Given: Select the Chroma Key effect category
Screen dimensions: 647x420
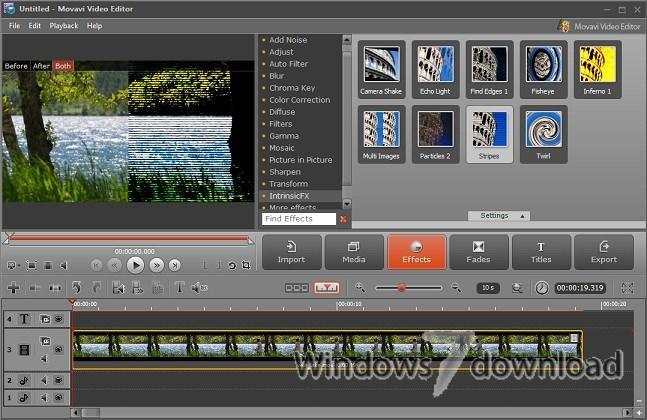Looking at the screenshot, I should (x=292, y=88).
